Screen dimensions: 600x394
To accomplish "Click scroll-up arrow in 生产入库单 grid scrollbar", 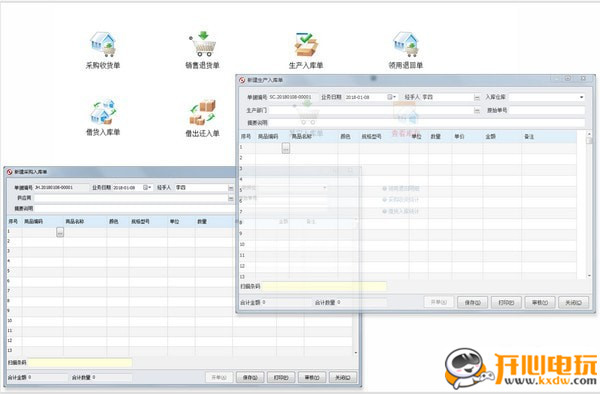I will [x=589, y=134].
